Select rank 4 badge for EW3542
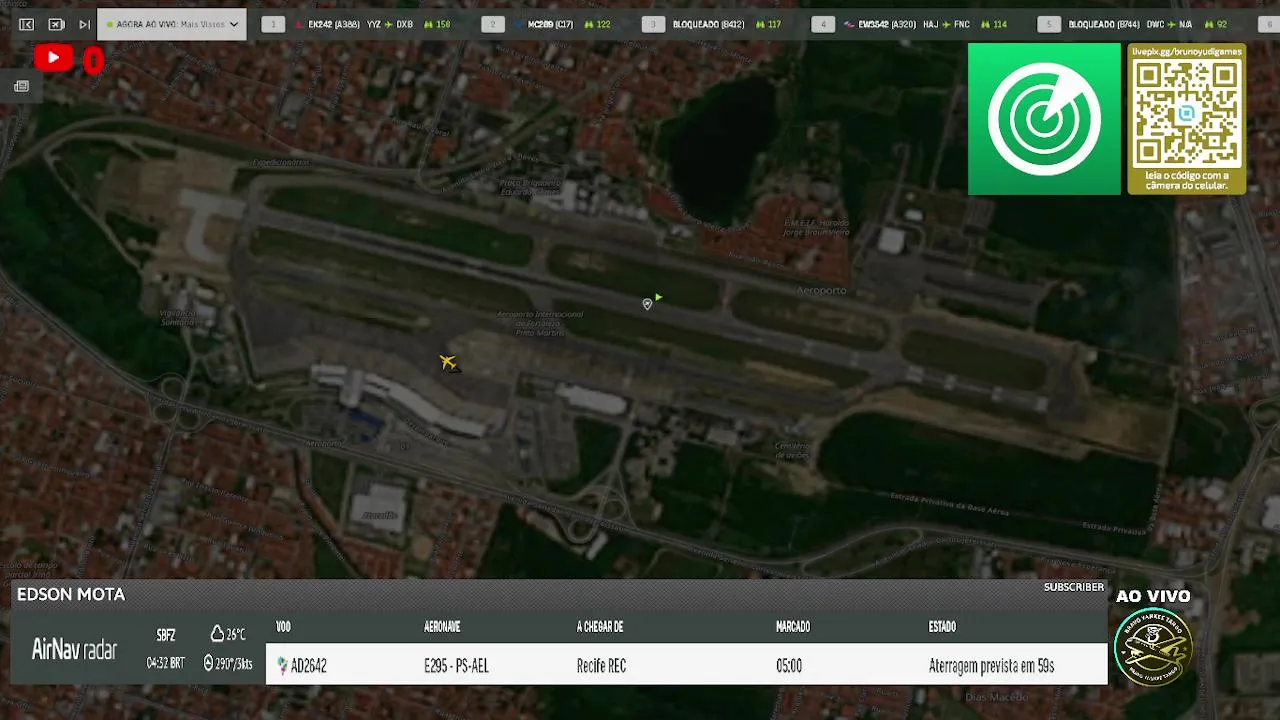The height and width of the screenshot is (720, 1280). pos(823,24)
